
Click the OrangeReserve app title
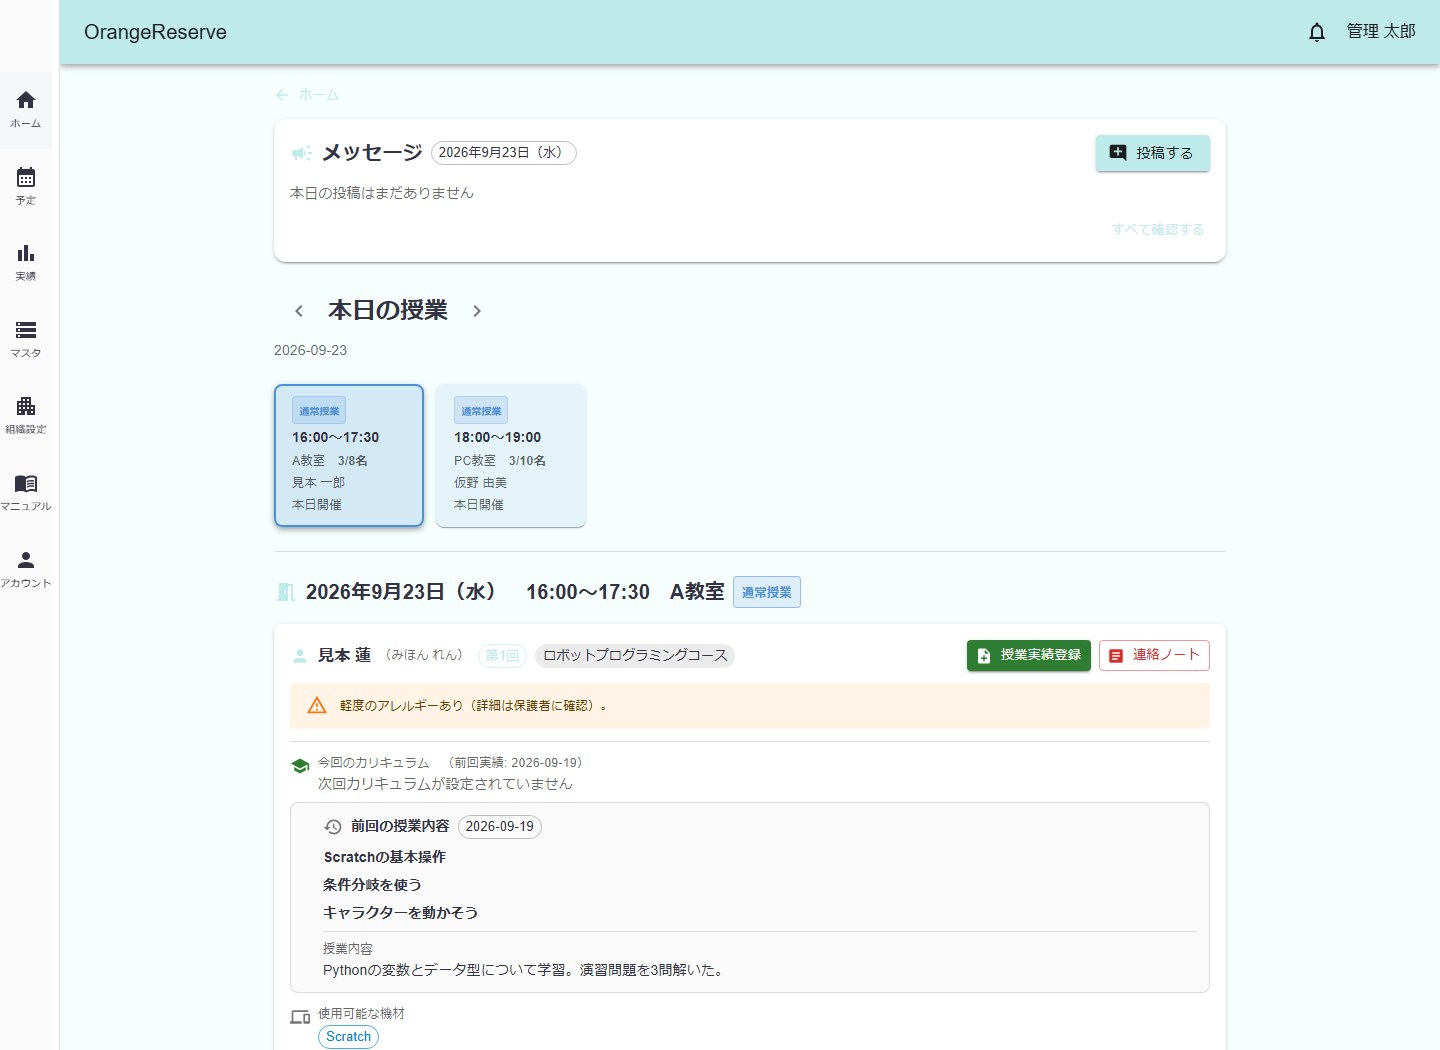[x=155, y=32]
